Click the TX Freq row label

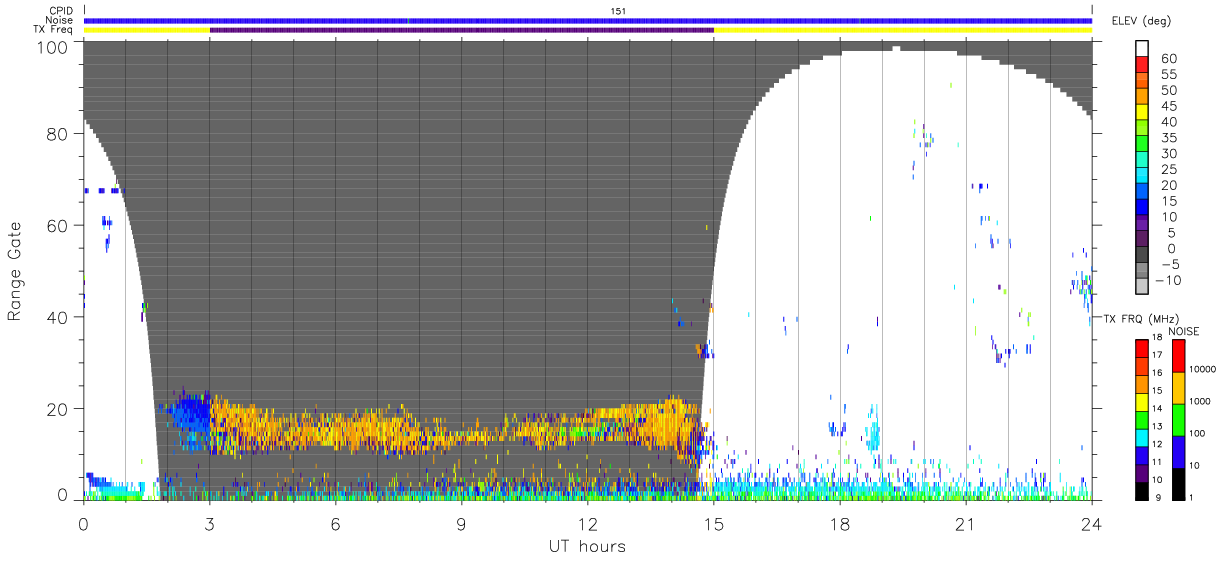click(x=55, y=30)
